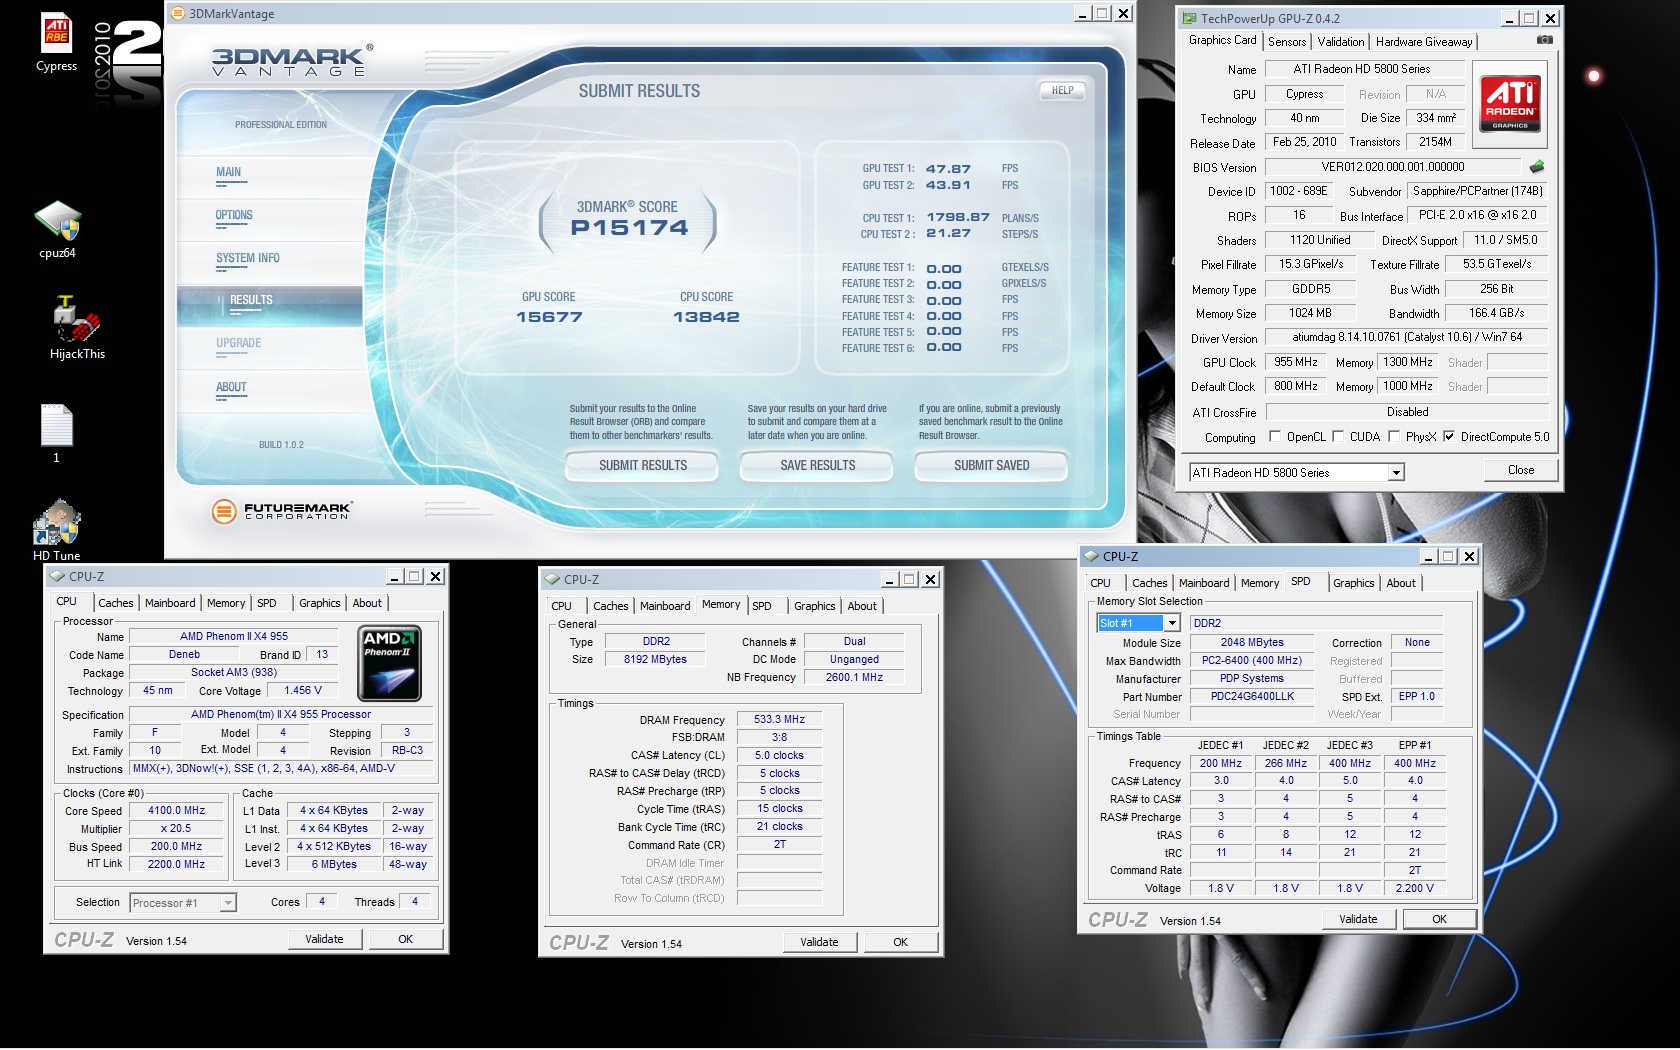Click the Driver Version field in GPU-Z
This screenshot has height=1050, width=1680.
click(x=1406, y=337)
